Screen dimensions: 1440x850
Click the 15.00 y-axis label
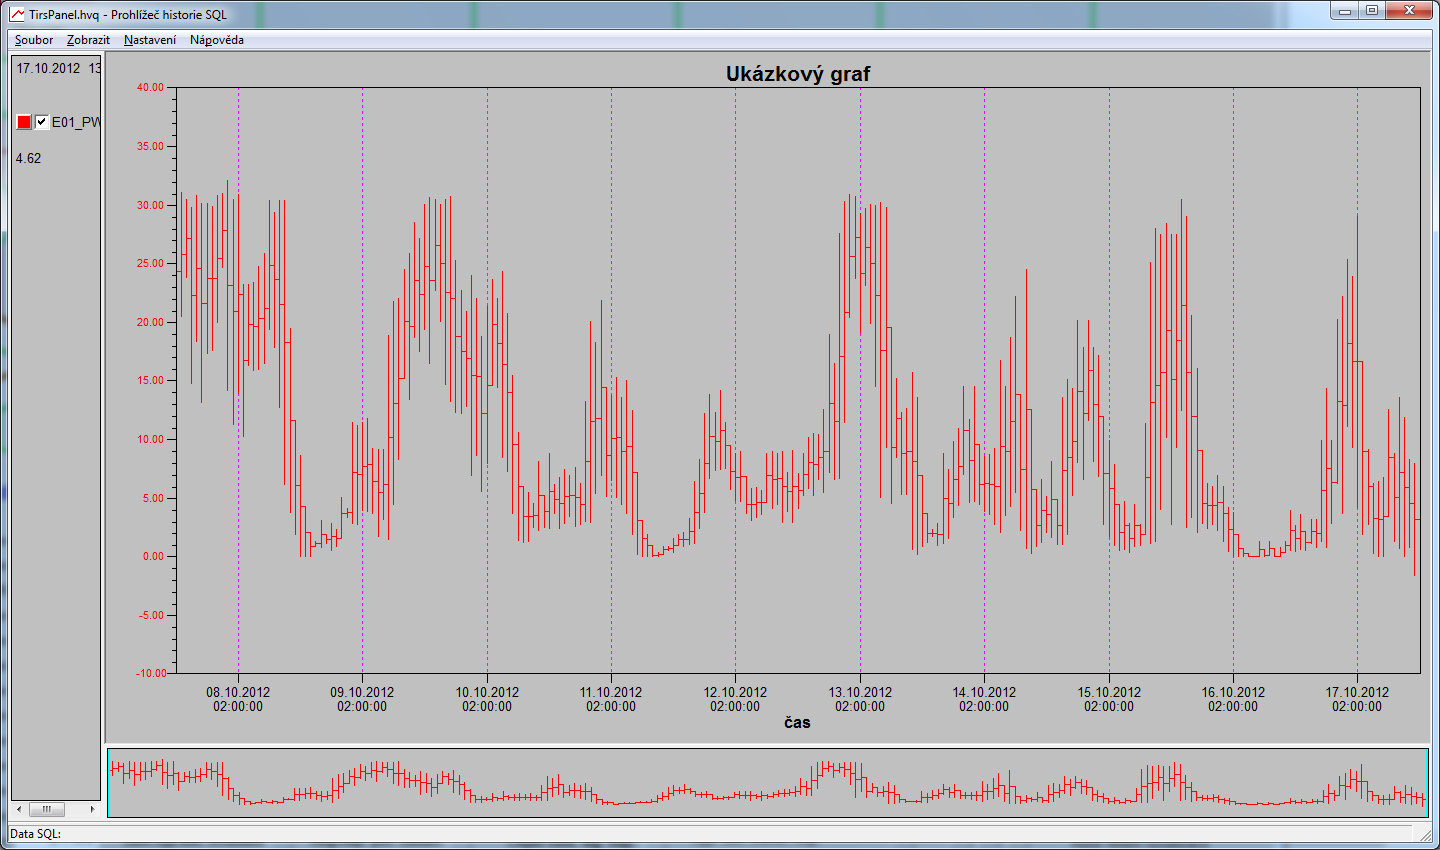151,381
